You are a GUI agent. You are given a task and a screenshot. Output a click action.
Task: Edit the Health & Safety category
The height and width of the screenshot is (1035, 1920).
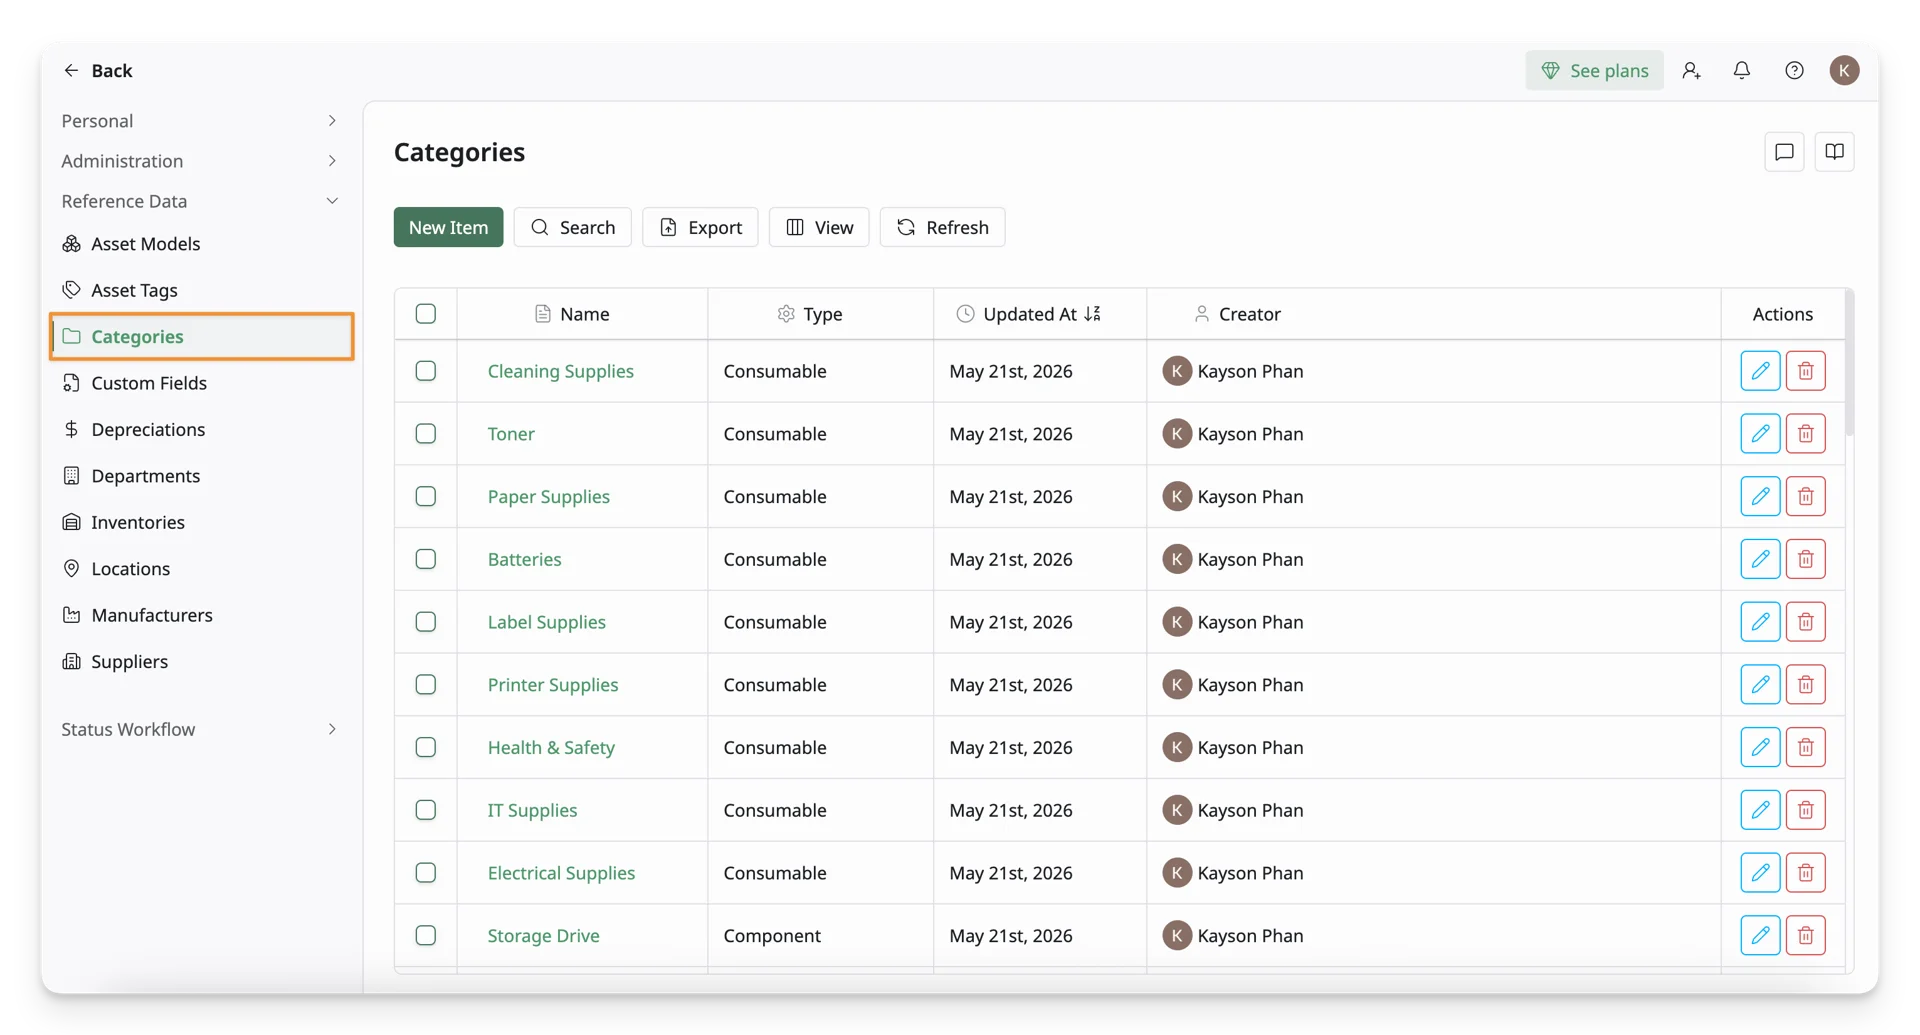point(1760,747)
